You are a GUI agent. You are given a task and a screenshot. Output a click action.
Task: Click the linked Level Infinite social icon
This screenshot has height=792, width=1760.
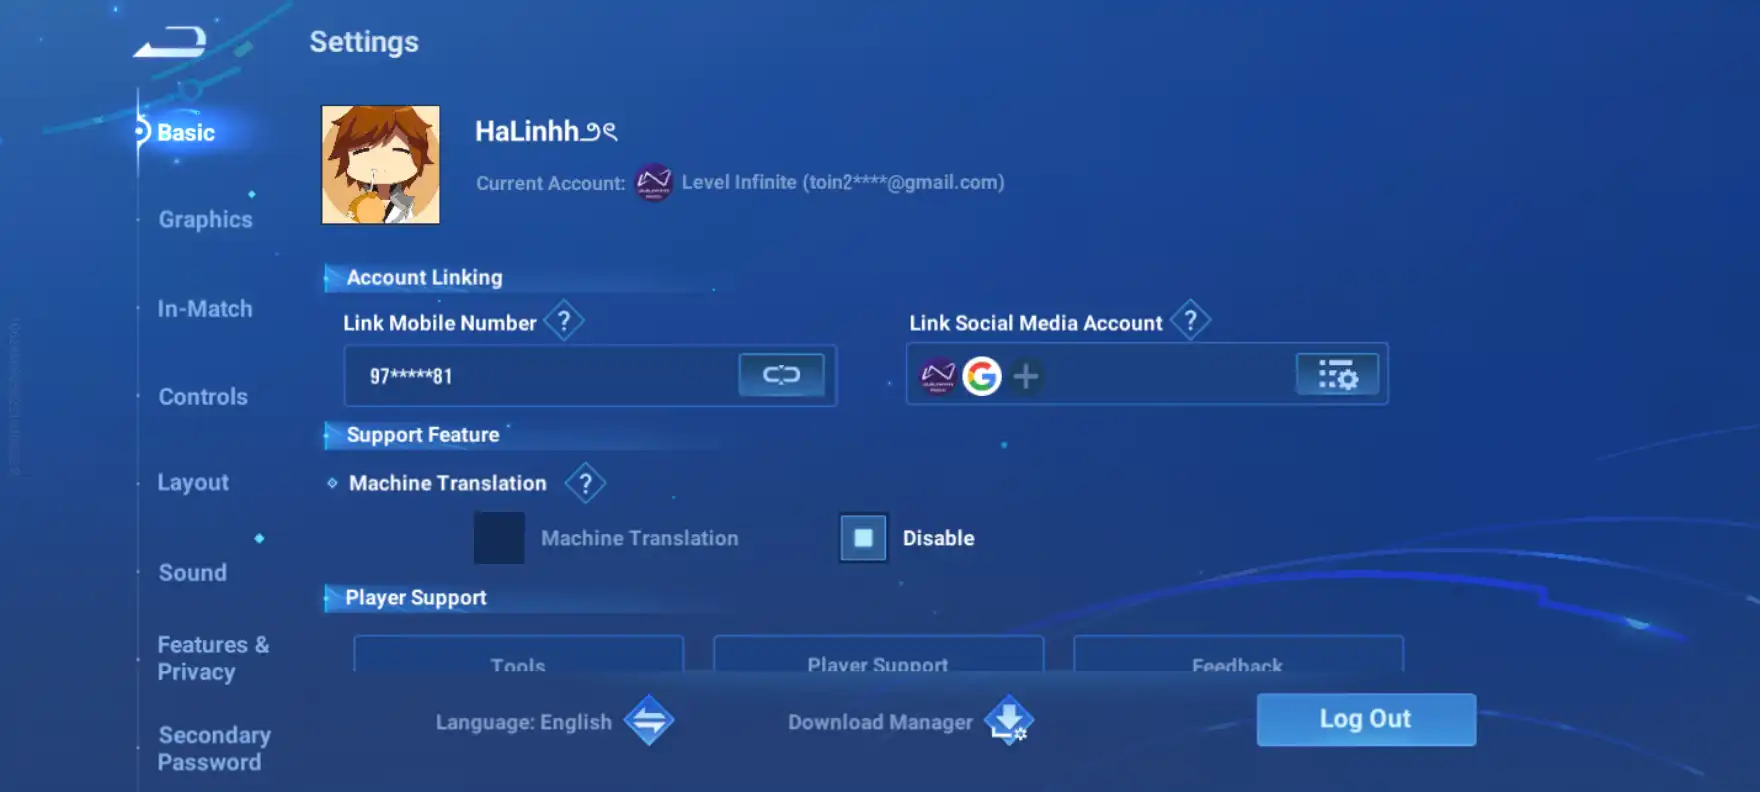click(938, 376)
